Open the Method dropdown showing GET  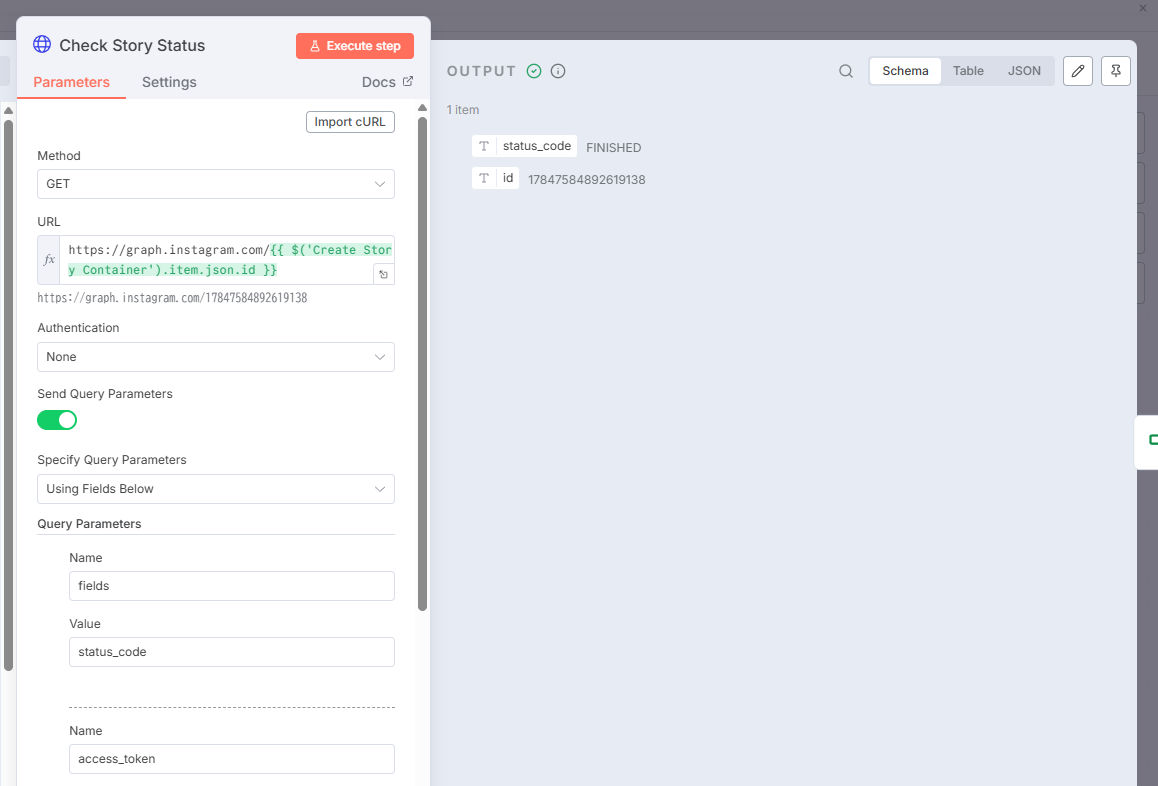click(215, 184)
